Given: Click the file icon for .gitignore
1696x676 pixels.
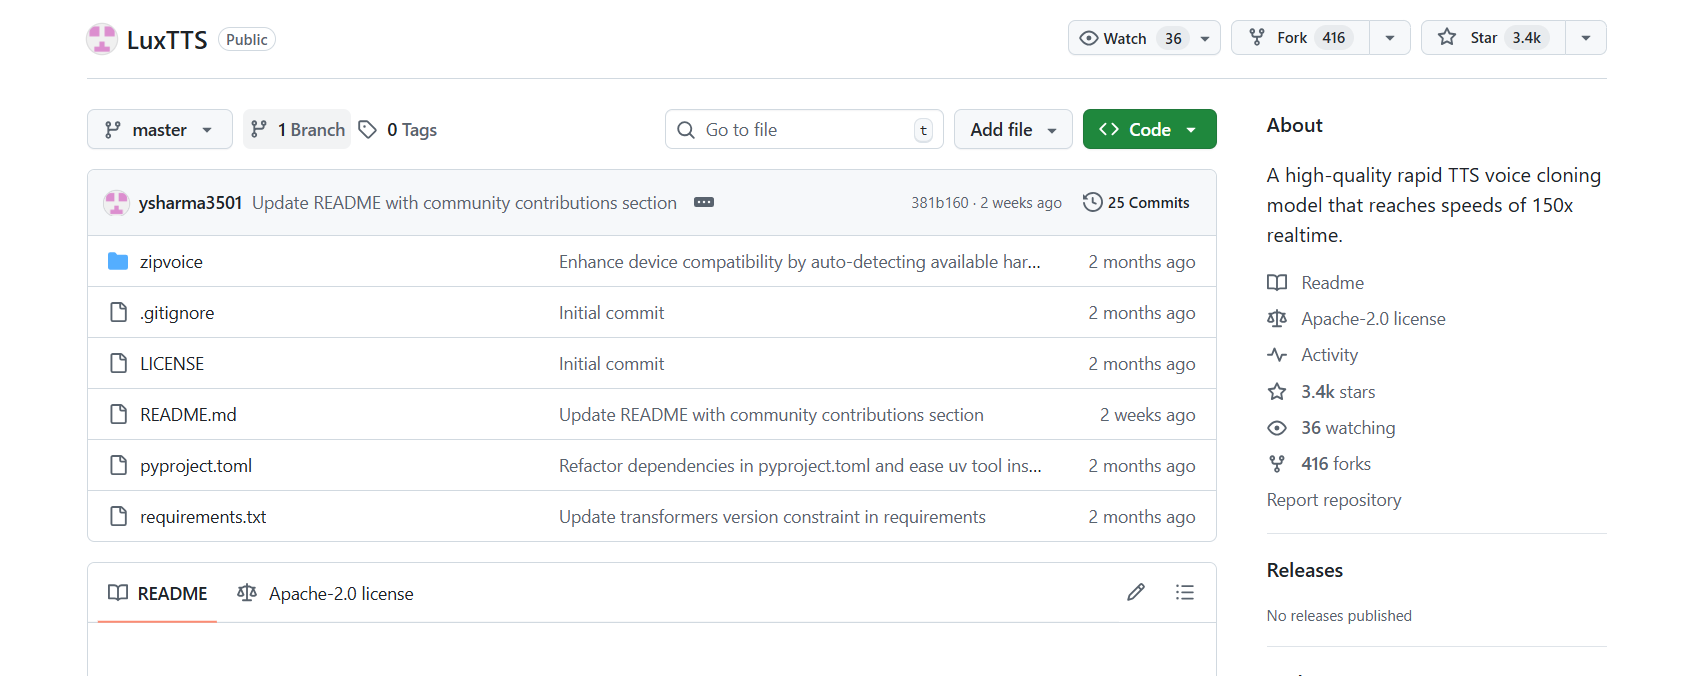Looking at the screenshot, I should tap(118, 312).
